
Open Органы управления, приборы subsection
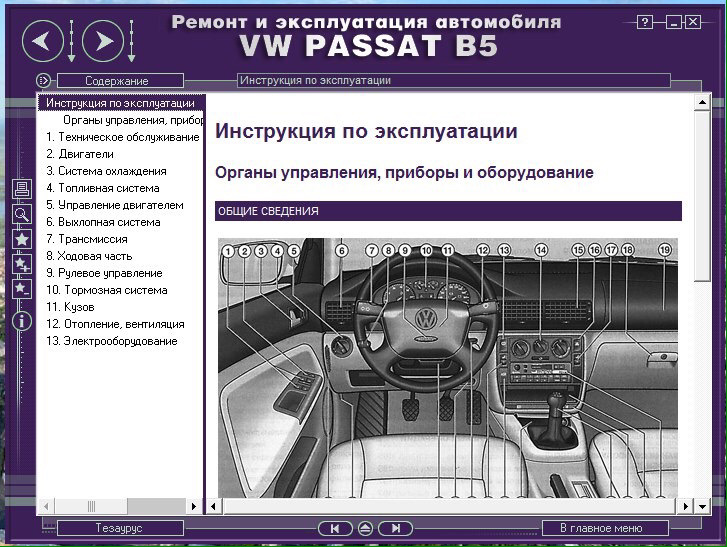[134, 120]
